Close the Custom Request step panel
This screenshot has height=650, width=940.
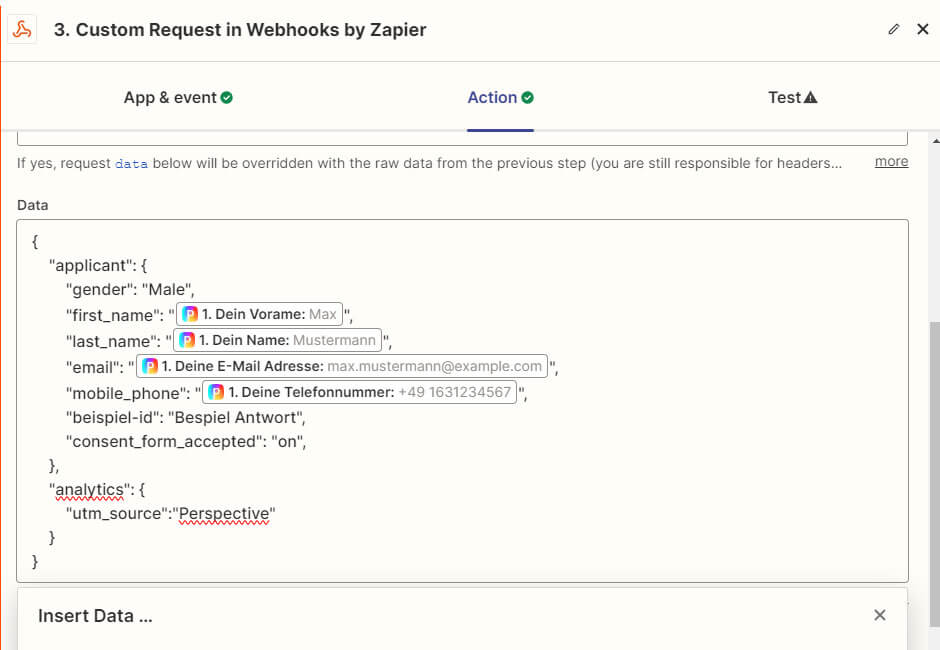click(922, 30)
